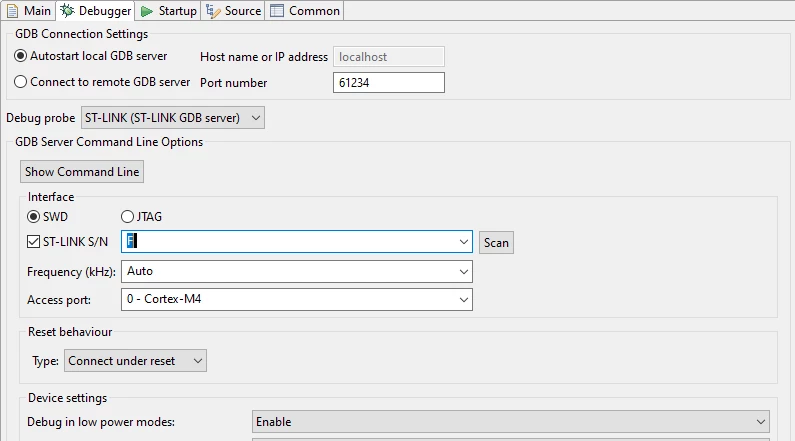The width and height of the screenshot is (795, 441).
Task: Click the Debugger tab bug icon
Action: tap(67, 11)
